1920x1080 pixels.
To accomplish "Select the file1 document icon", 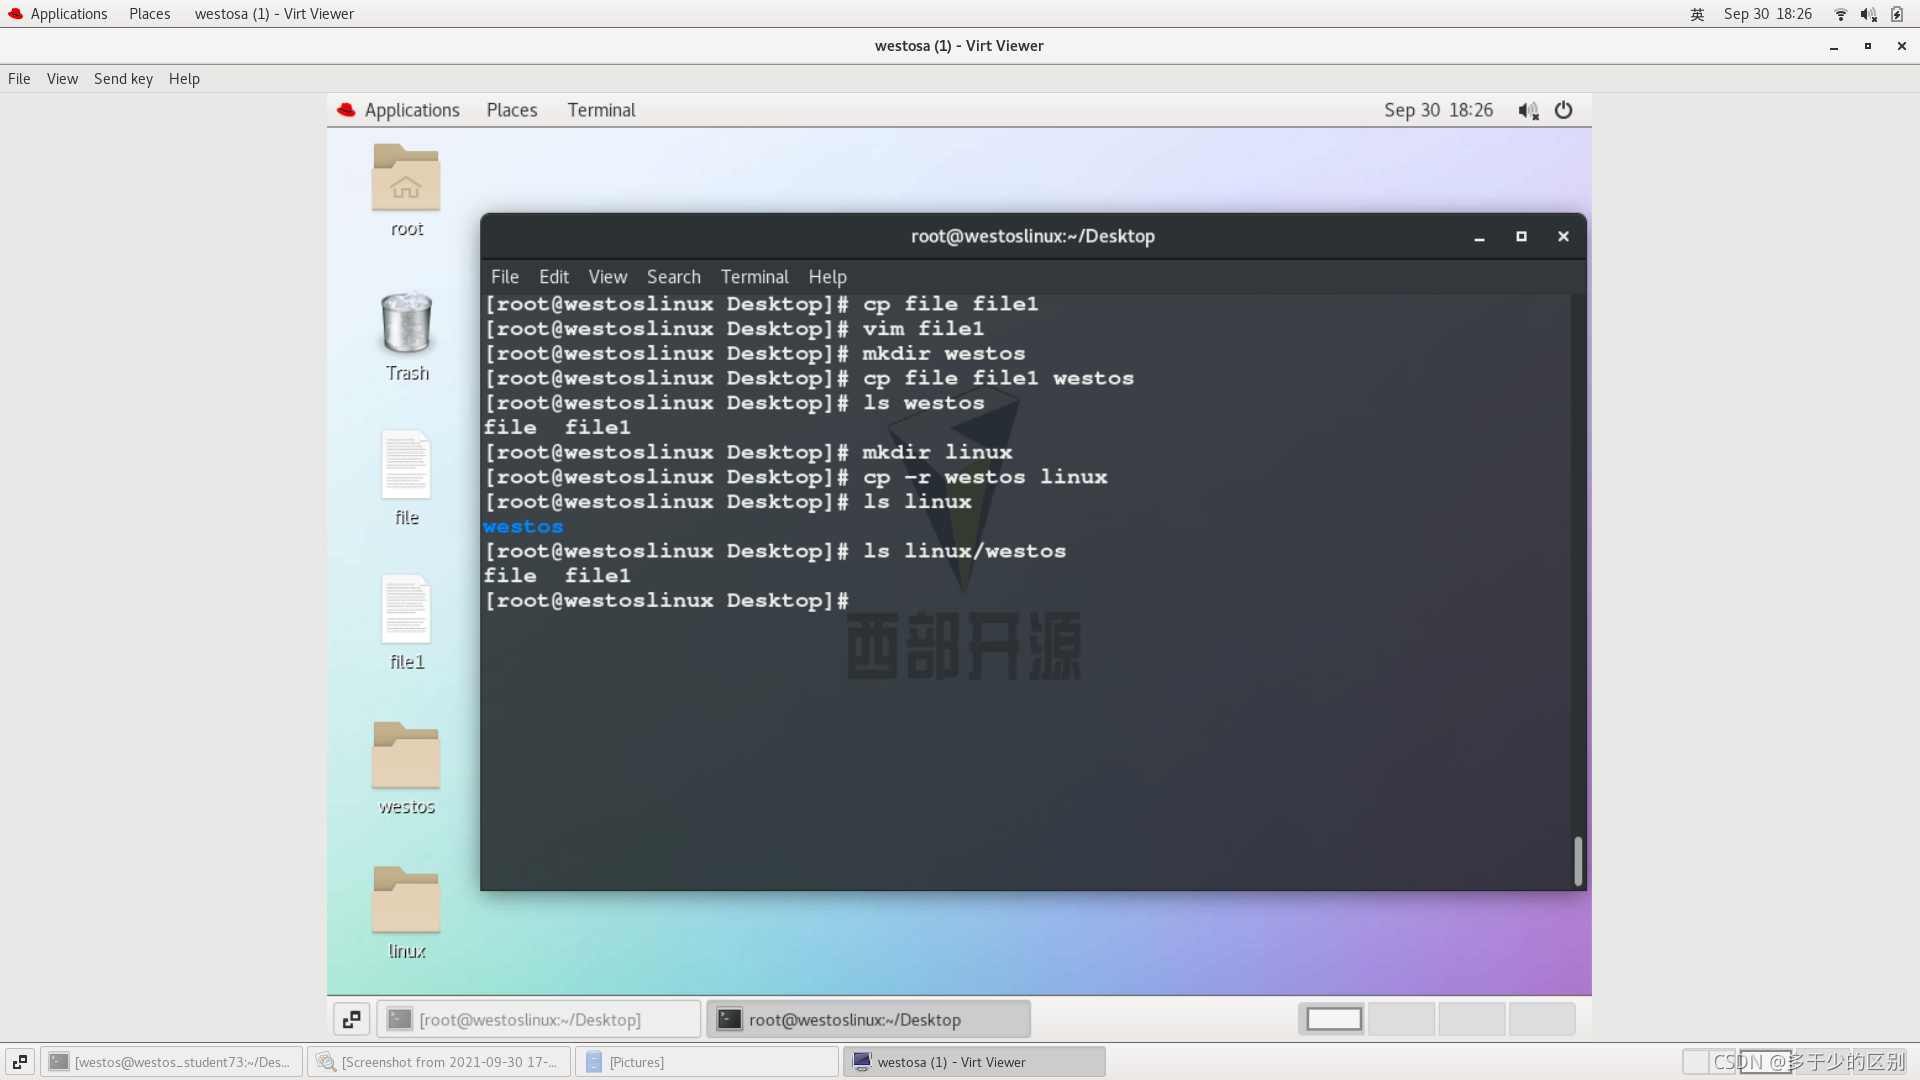I will [x=406, y=610].
